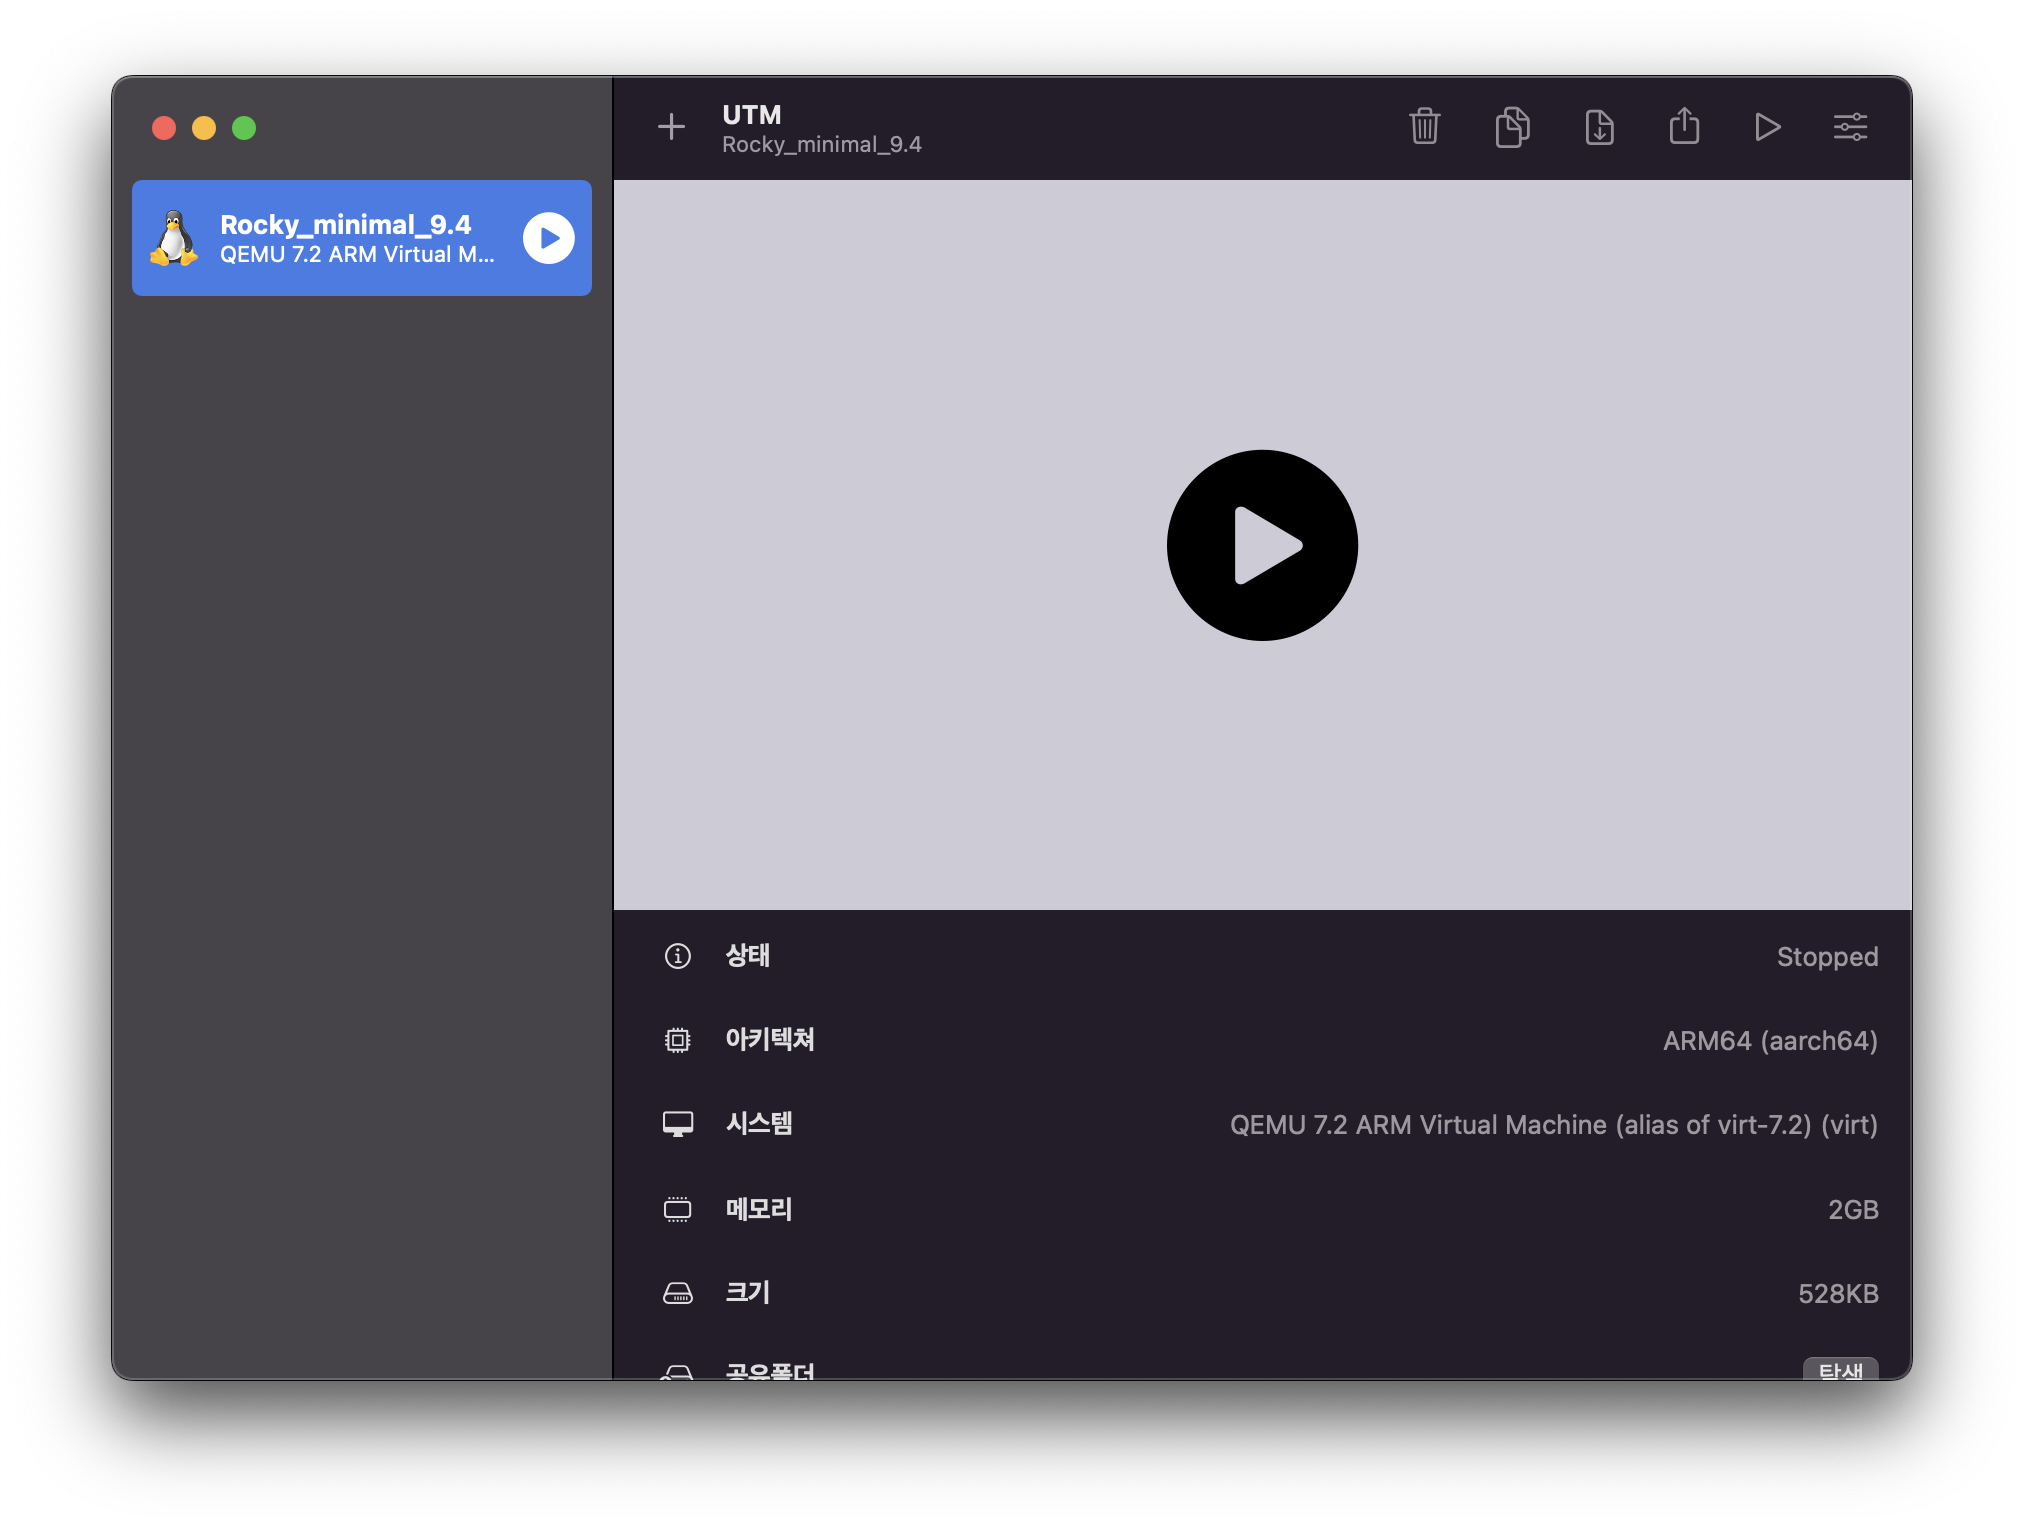Click the UTM window title text
2024x1528 pixels.
(751, 115)
